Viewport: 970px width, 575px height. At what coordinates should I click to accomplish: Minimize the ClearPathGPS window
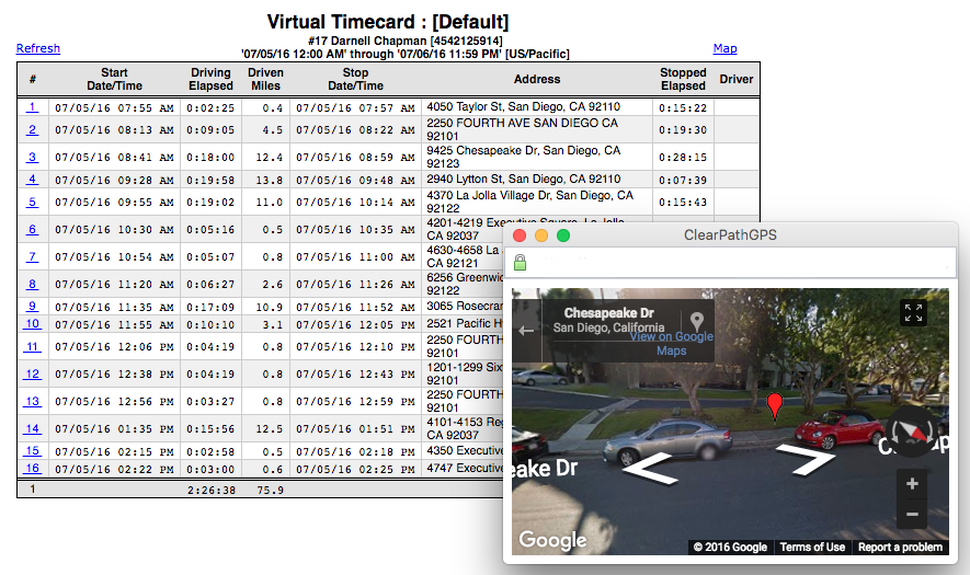tap(541, 235)
